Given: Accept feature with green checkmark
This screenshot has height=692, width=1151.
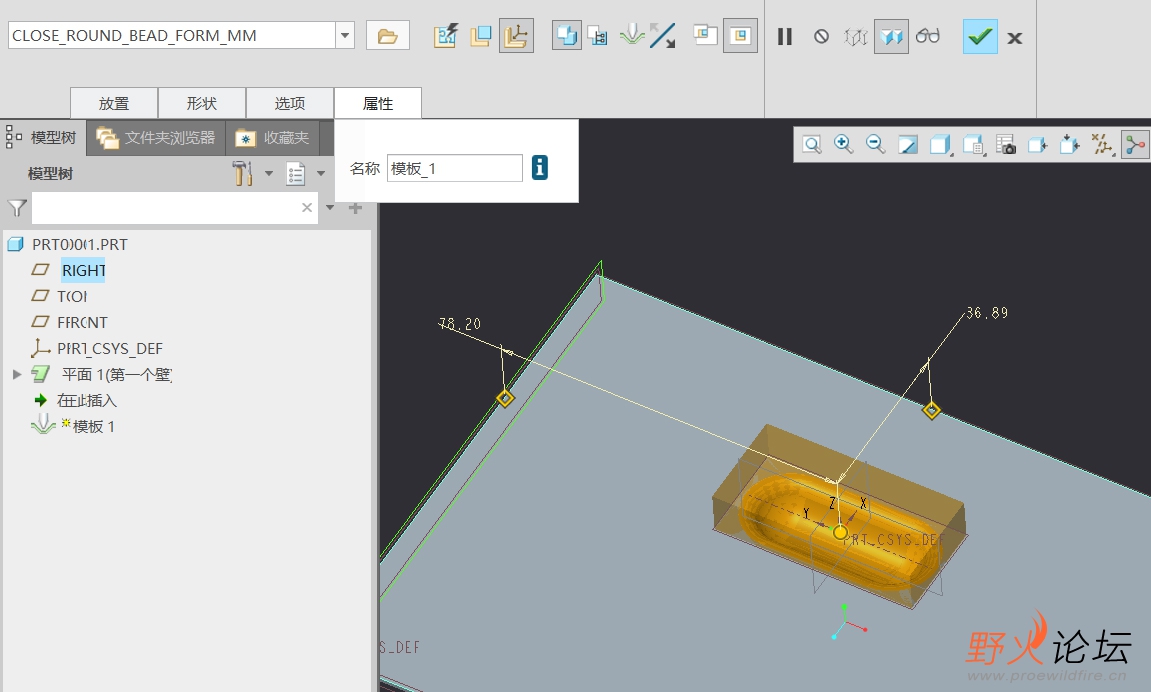Looking at the screenshot, I should [980, 36].
